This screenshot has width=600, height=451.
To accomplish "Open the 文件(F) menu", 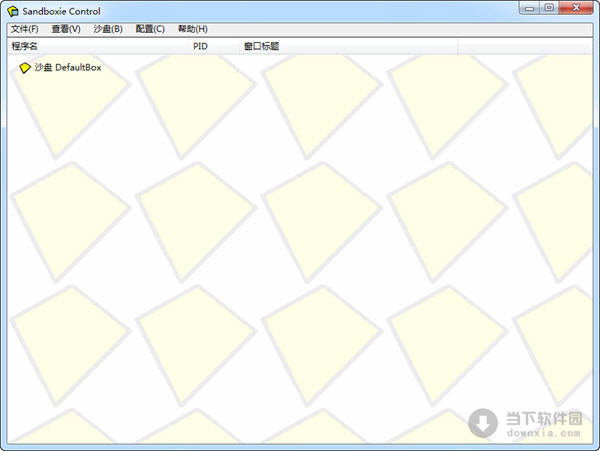I will 25,29.
